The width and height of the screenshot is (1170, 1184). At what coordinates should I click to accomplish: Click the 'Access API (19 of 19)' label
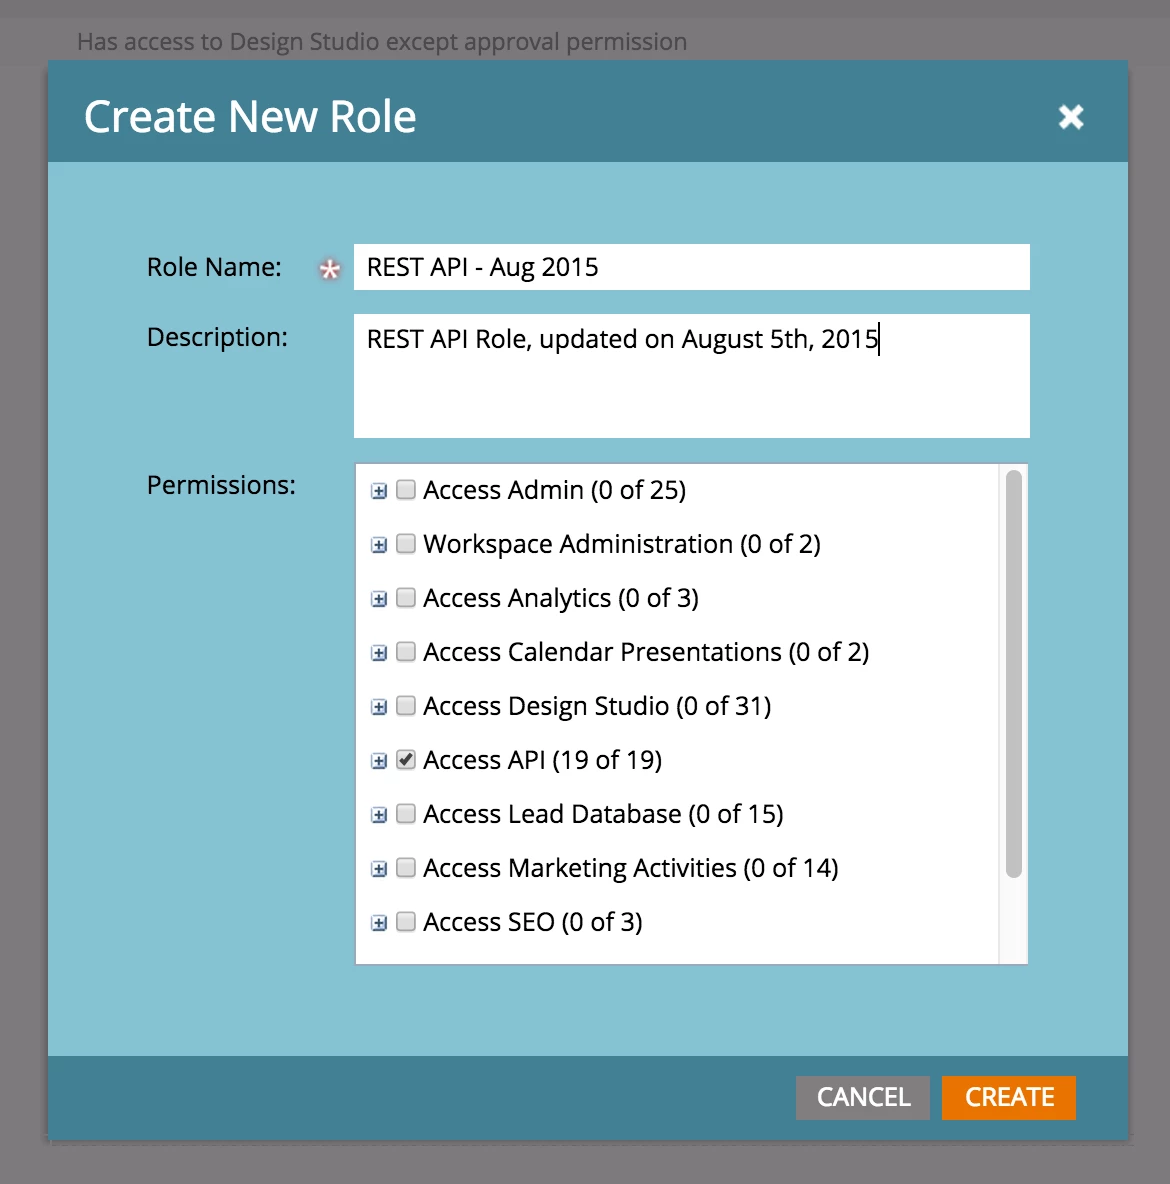[542, 760]
